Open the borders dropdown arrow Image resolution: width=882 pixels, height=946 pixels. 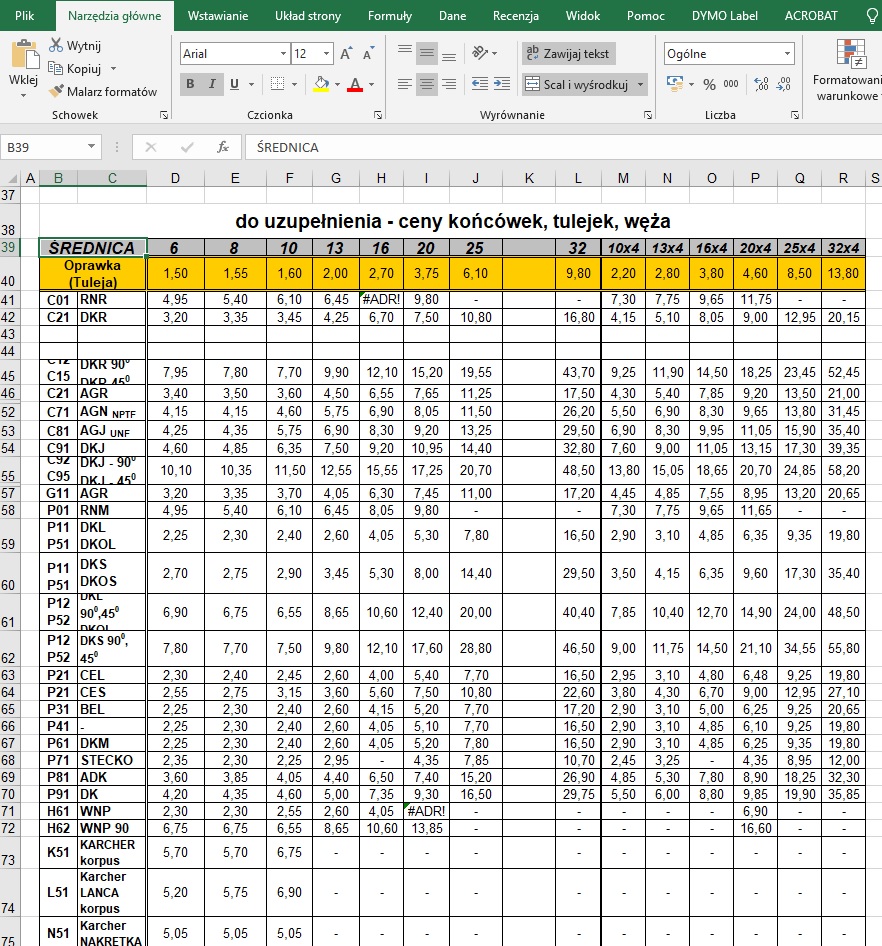click(294, 84)
